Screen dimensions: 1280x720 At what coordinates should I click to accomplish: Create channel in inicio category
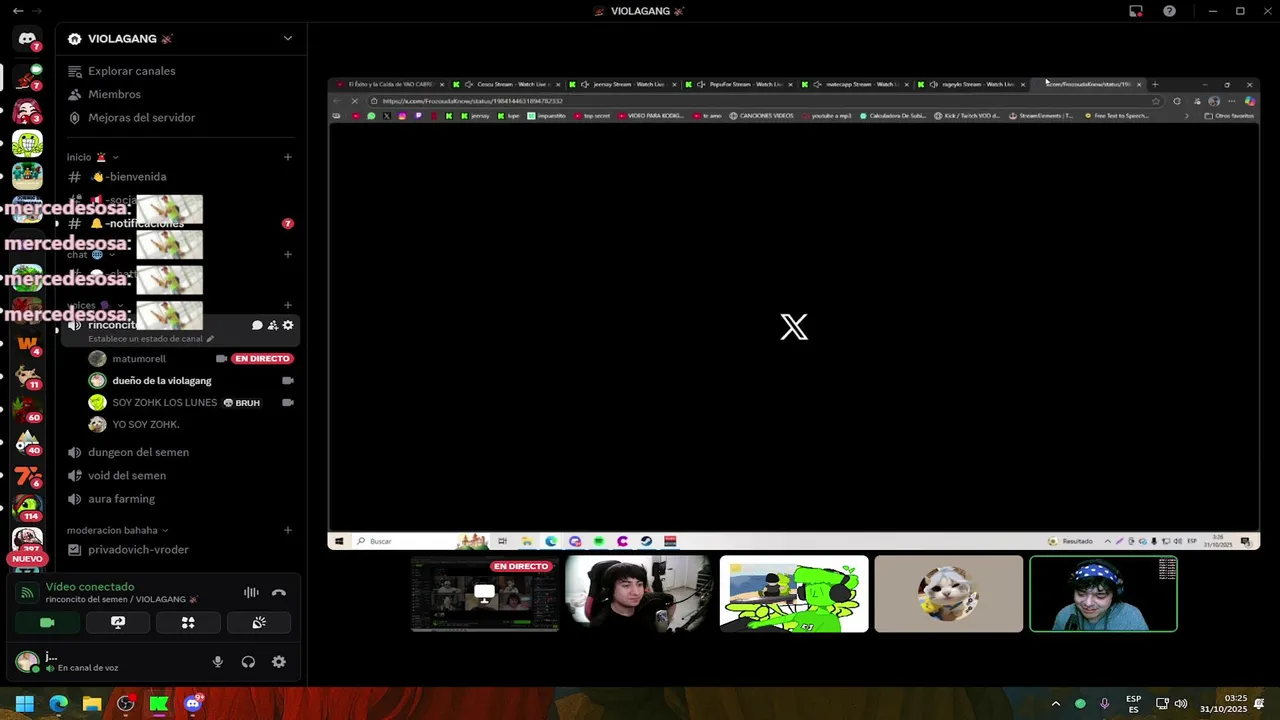(x=288, y=157)
